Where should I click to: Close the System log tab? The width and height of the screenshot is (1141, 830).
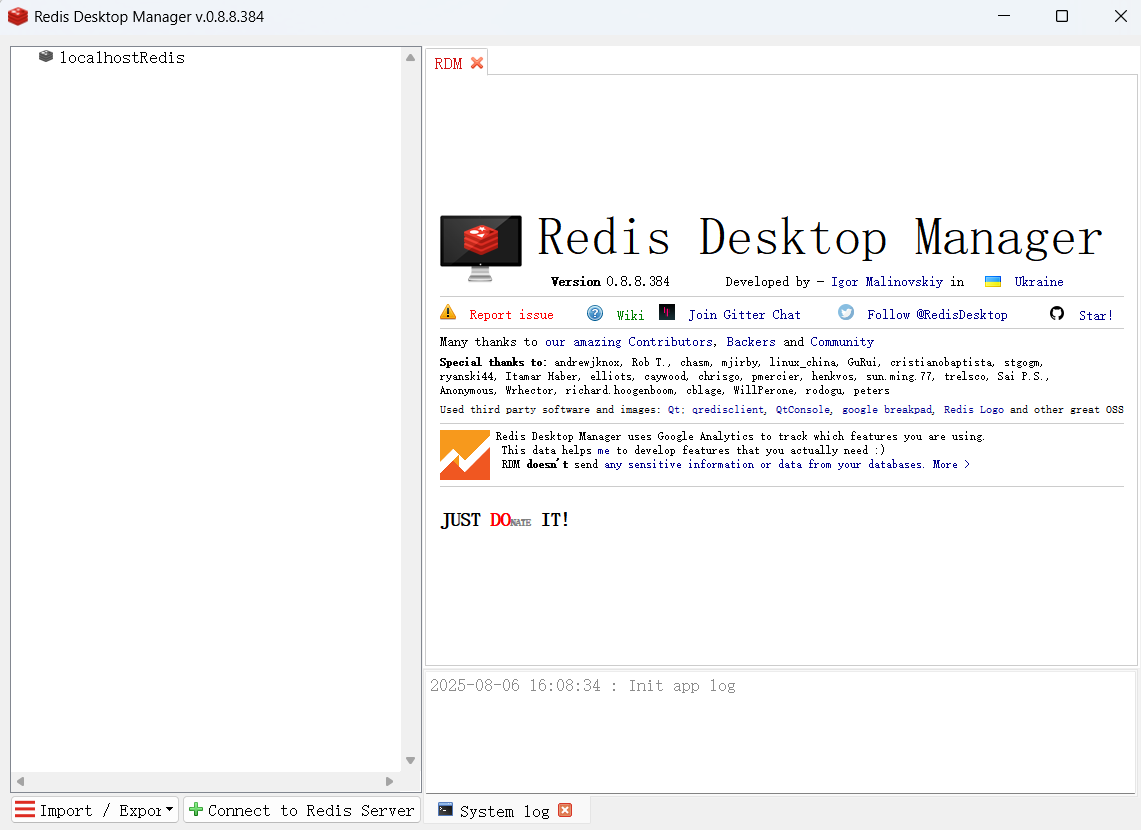[565, 810]
